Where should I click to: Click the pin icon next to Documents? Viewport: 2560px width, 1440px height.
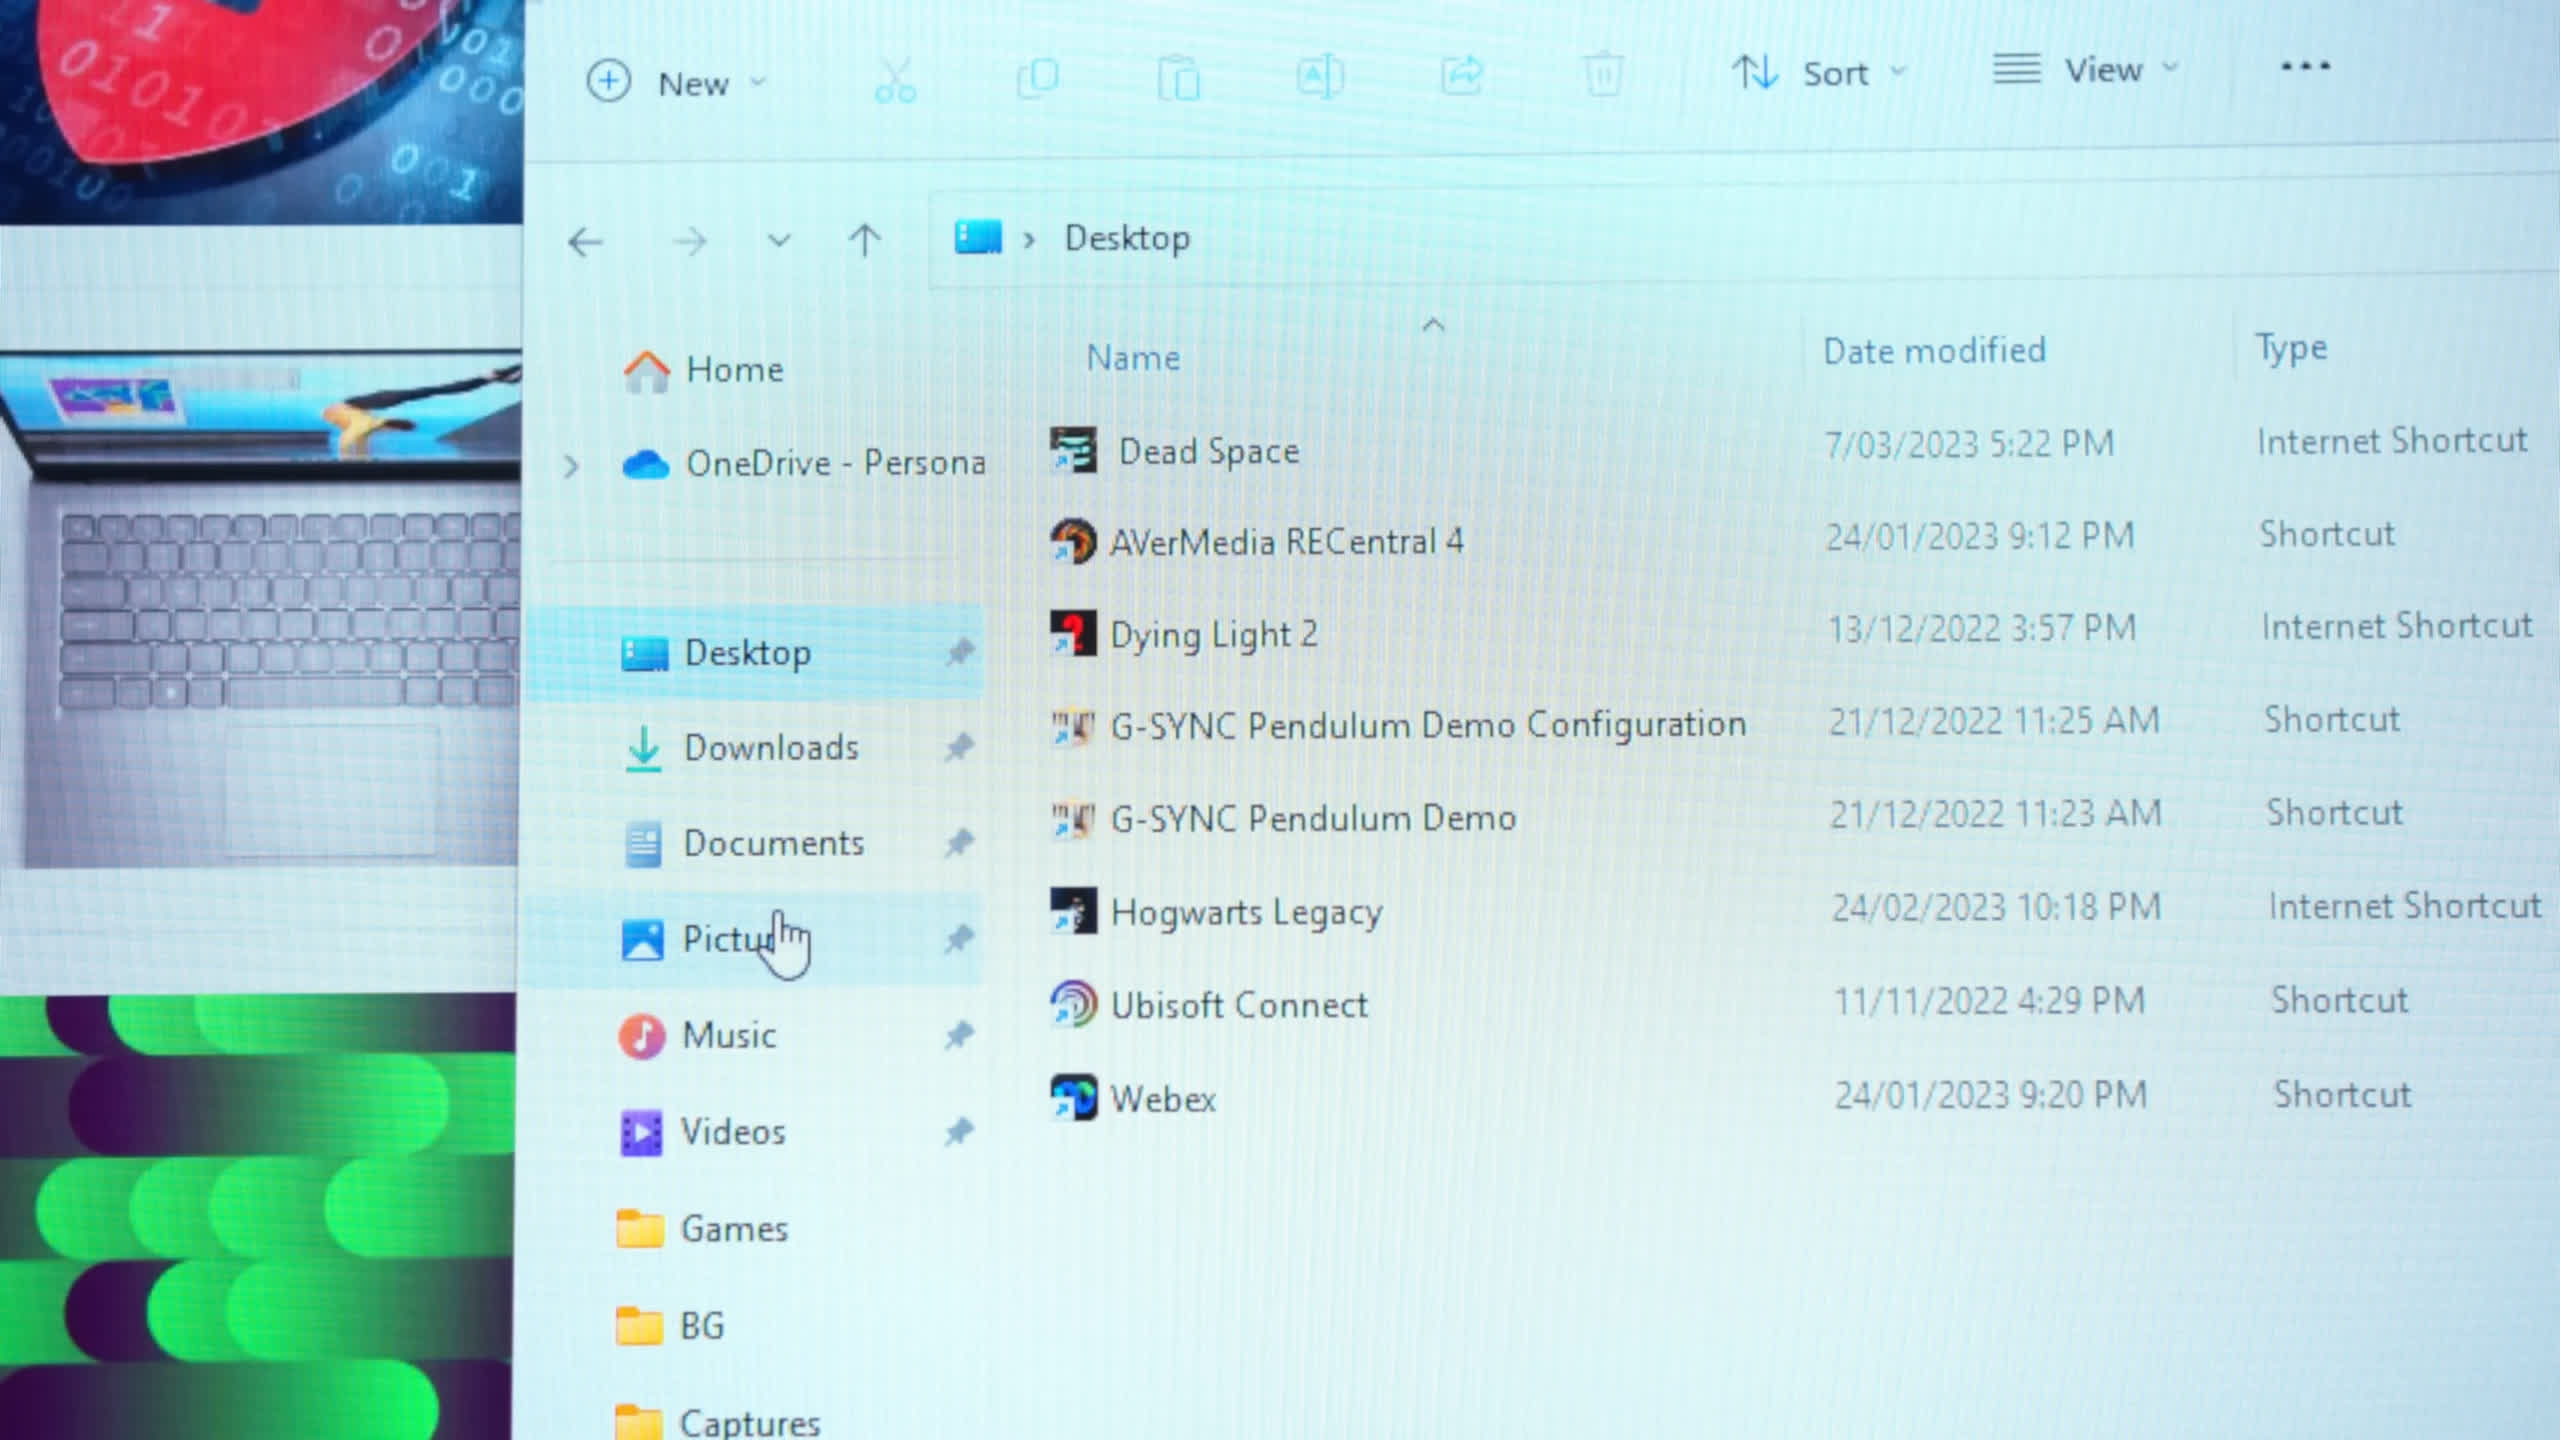[959, 842]
